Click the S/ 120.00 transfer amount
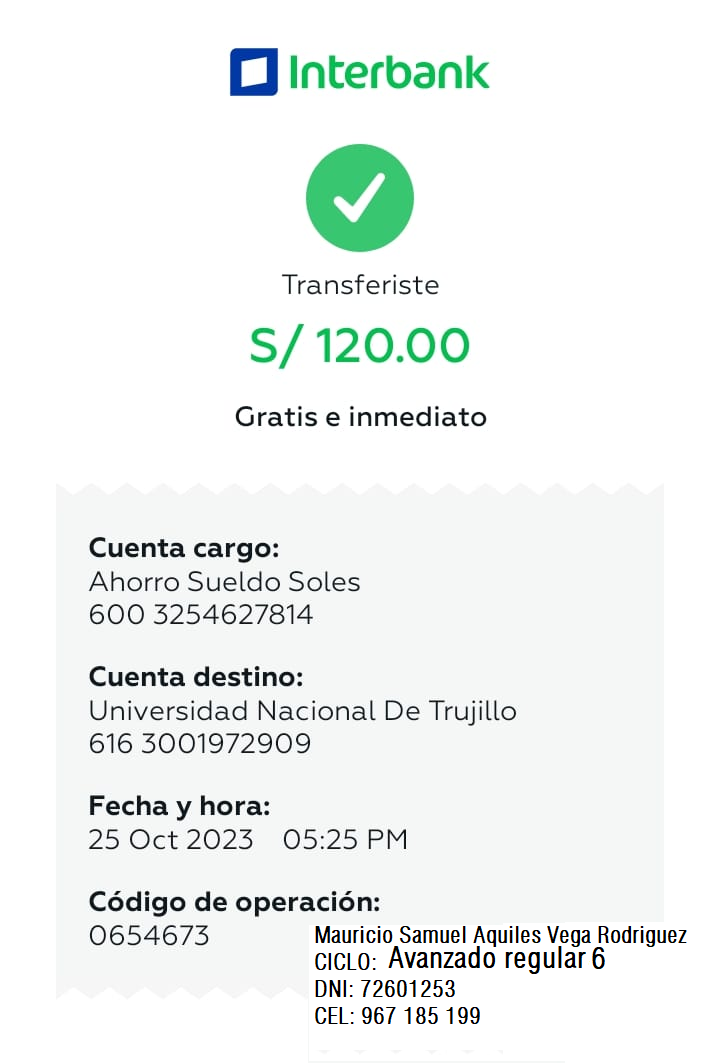 pyautogui.click(x=359, y=346)
